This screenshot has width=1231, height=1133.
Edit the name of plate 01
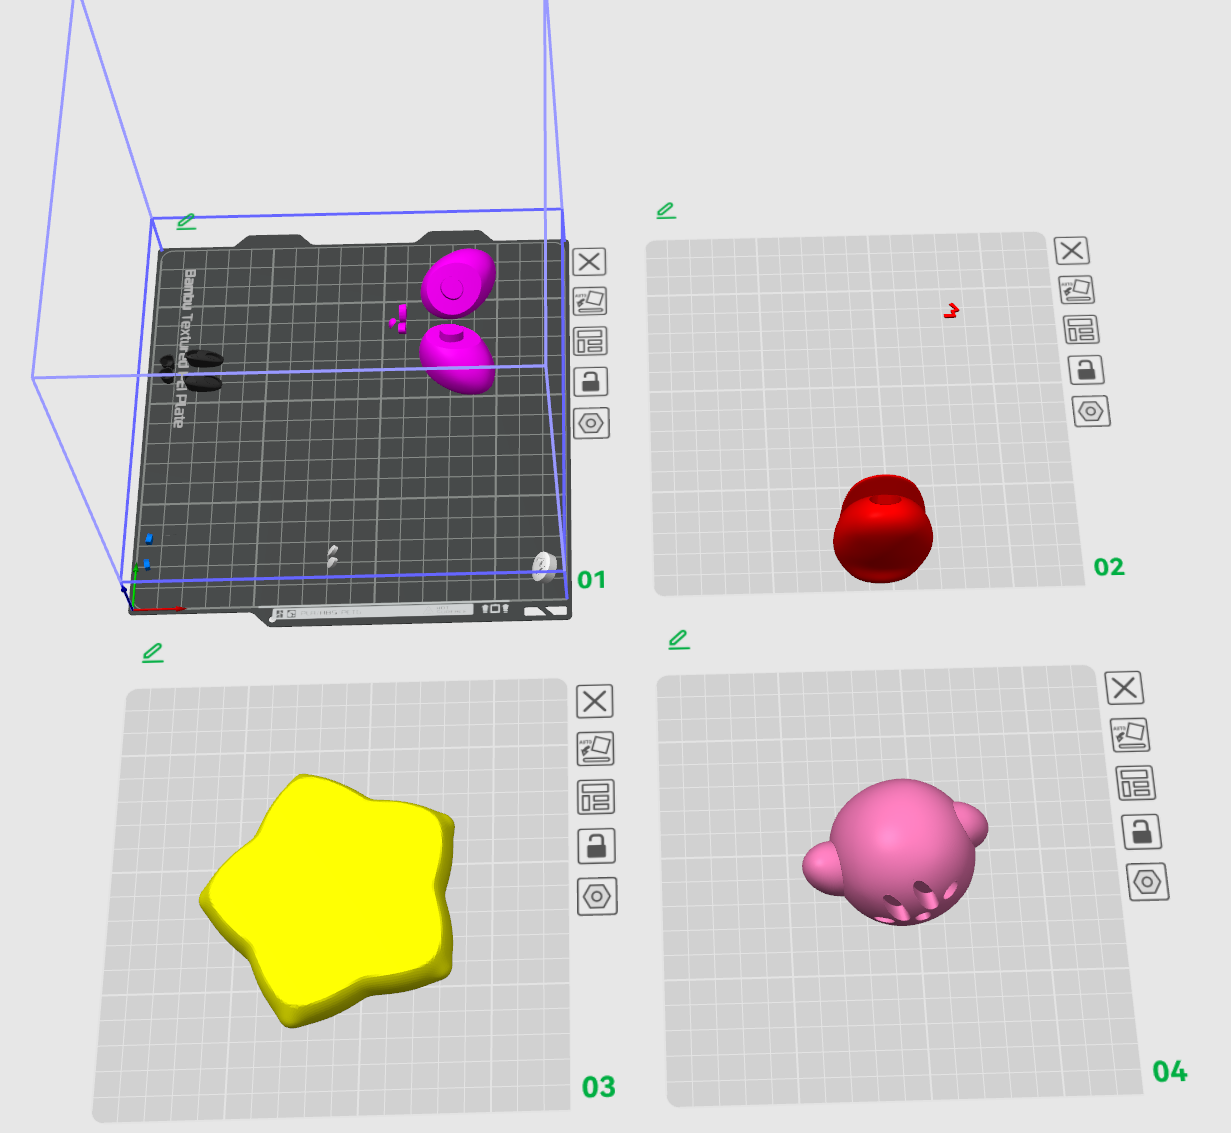coord(186,221)
